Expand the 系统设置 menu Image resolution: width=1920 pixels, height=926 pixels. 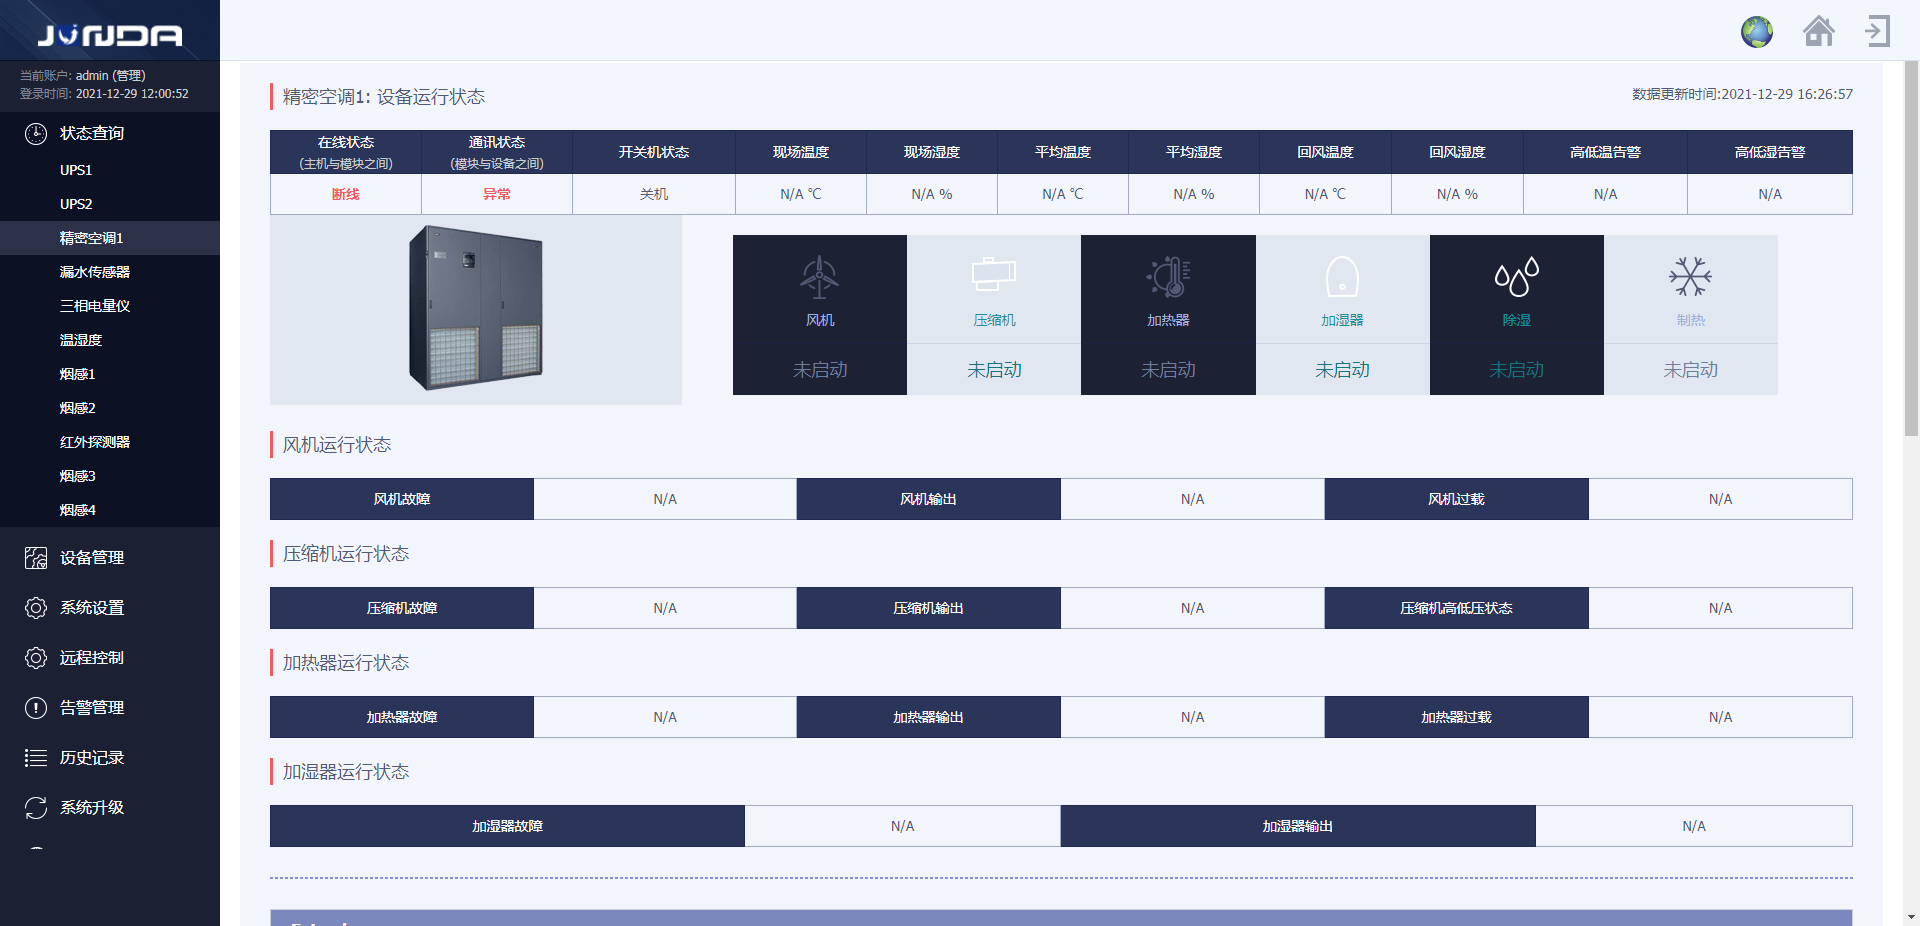92,608
